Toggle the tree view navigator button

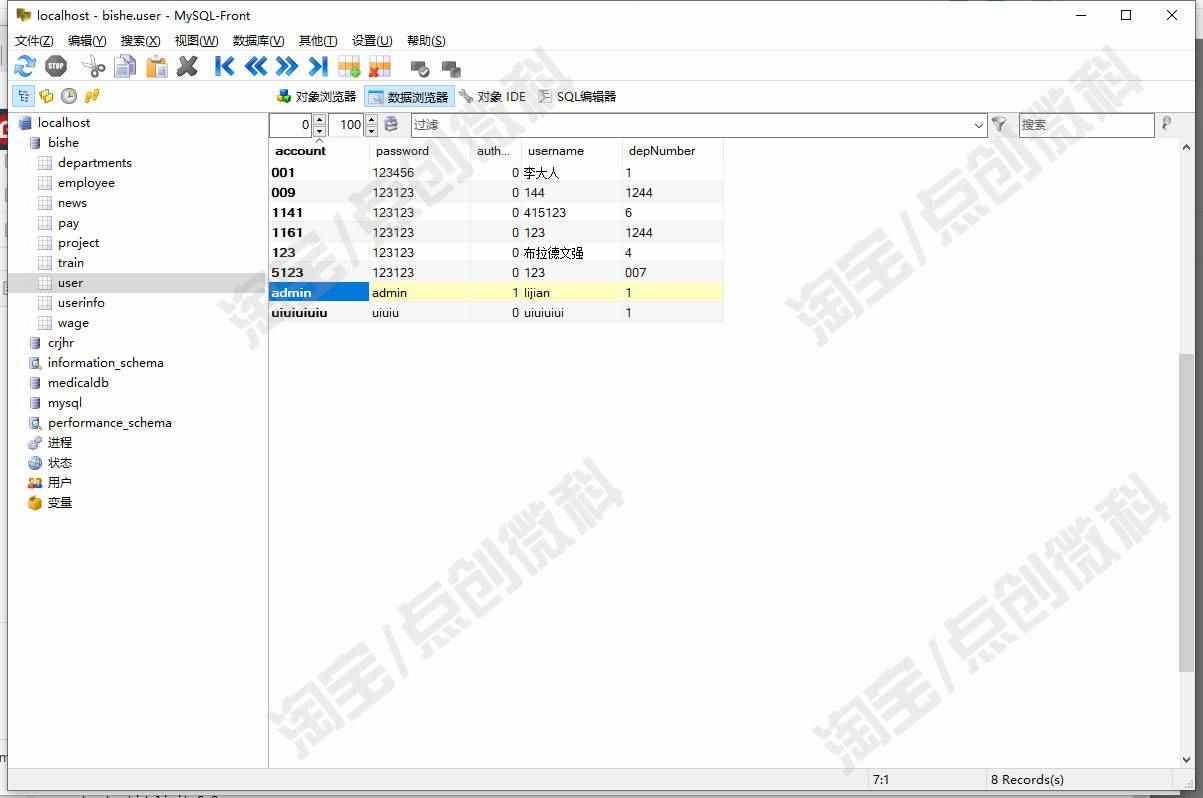(x=22, y=96)
